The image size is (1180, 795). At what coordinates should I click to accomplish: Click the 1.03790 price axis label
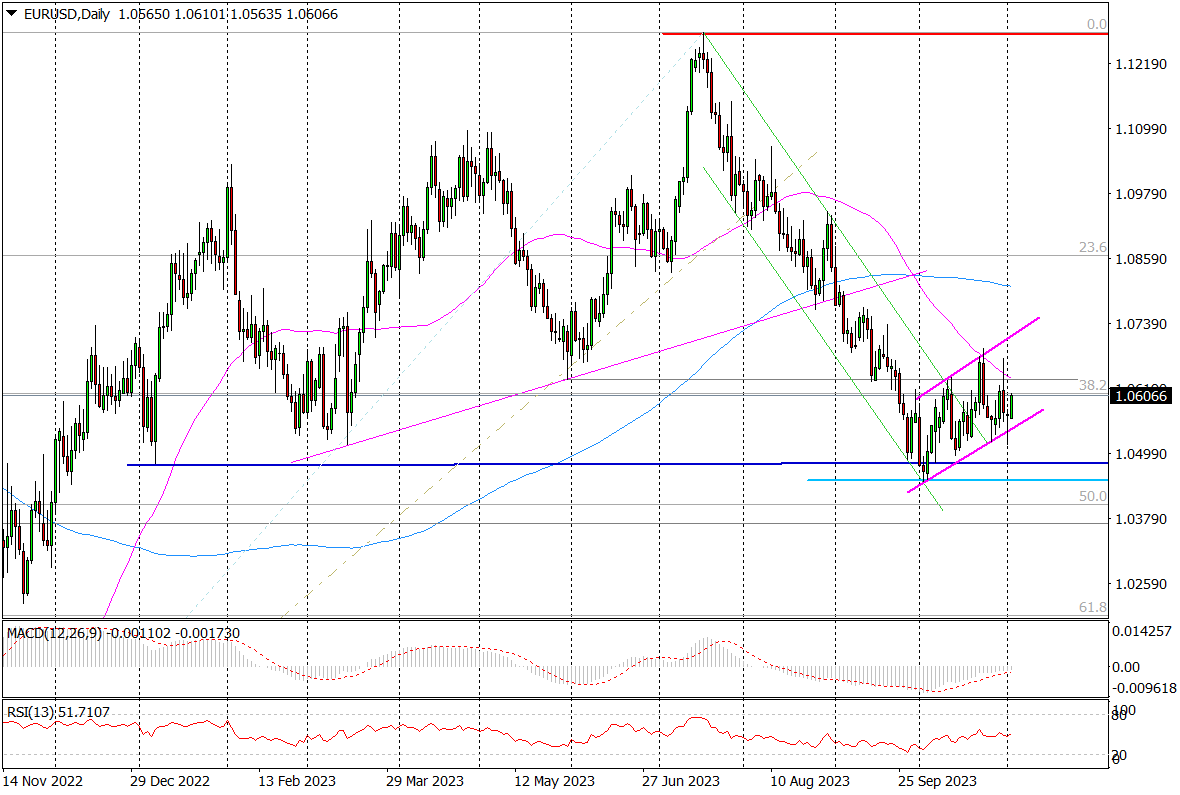1141,519
